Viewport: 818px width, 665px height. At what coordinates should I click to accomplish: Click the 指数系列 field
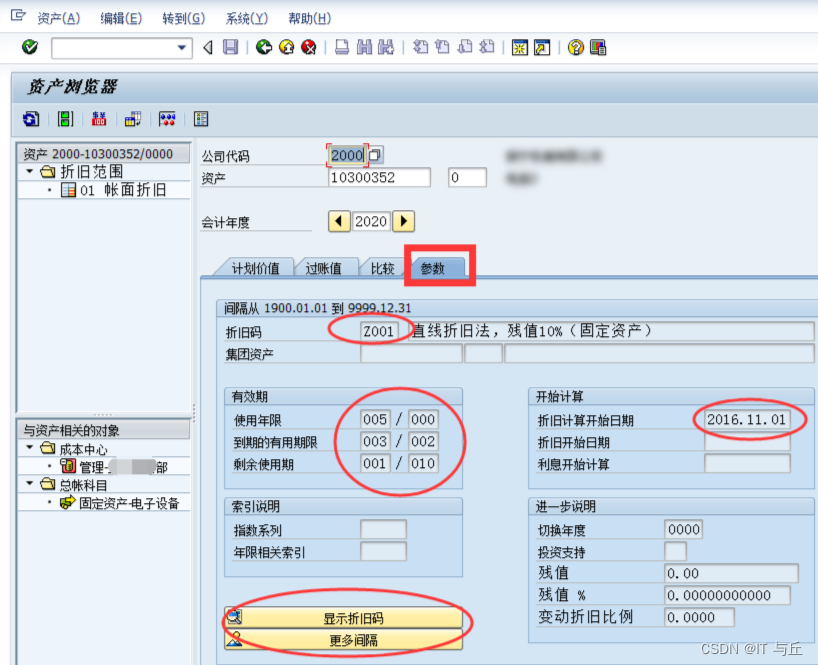click(383, 529)
